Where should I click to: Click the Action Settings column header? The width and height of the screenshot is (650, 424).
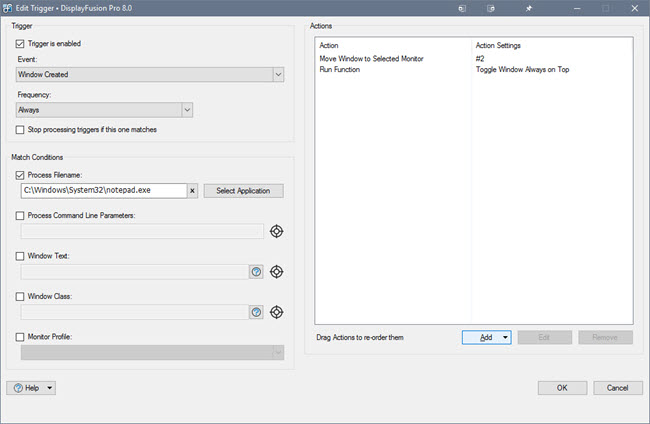(498, 46)
